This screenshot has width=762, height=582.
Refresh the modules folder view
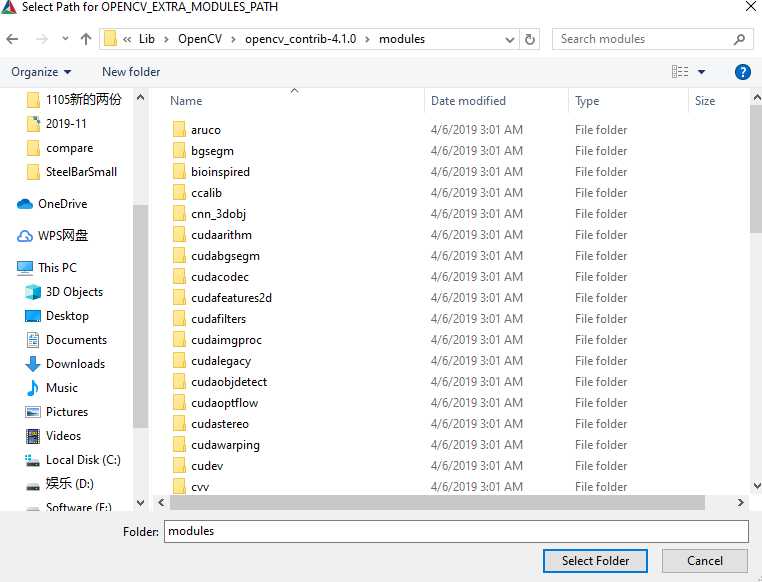(530, 39)
